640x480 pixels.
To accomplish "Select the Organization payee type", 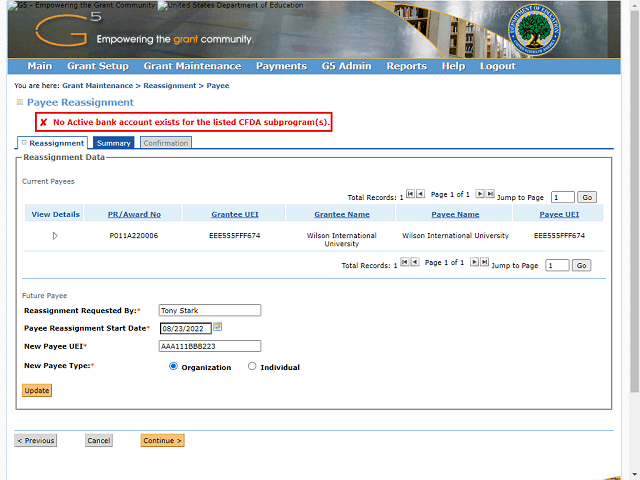I will 173,366.
